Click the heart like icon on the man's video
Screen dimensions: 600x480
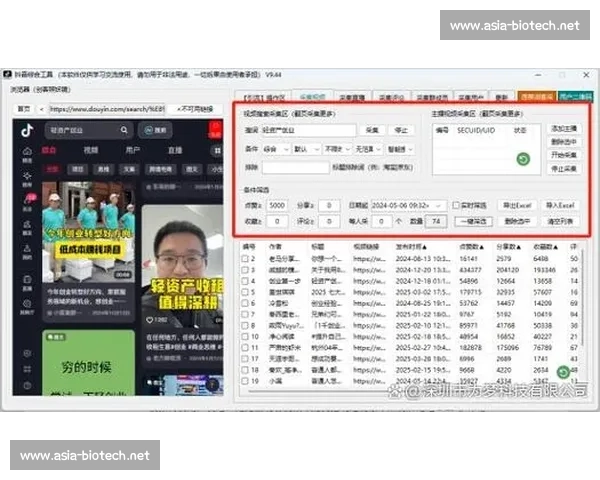click(x=149, y=321)
